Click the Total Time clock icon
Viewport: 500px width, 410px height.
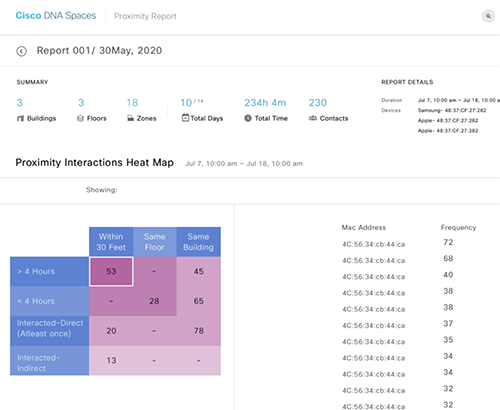(x=248, y=118)
